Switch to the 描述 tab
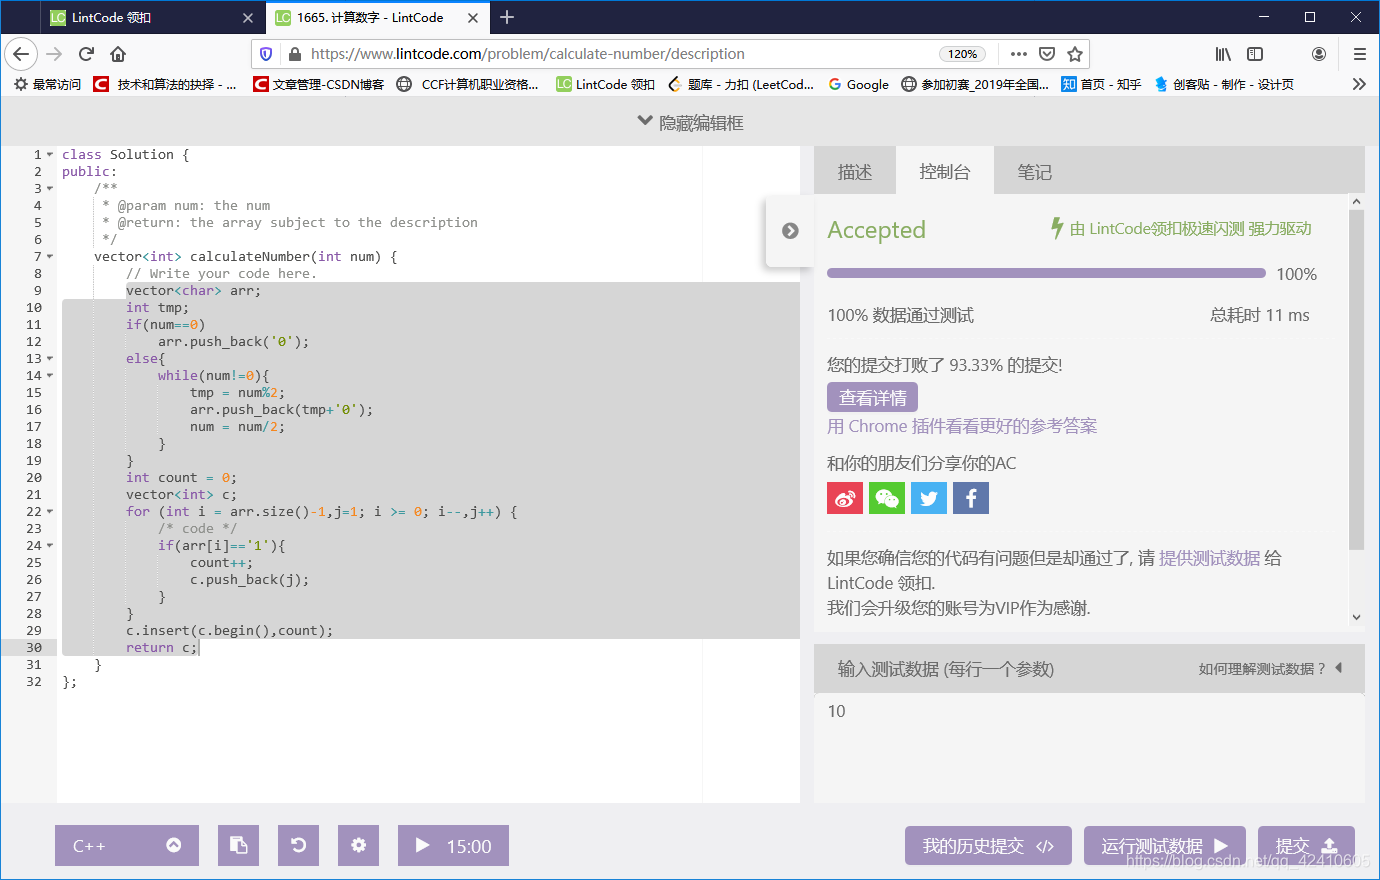The height and width of the screenshot is (880, 1380). tap(855, 171)
